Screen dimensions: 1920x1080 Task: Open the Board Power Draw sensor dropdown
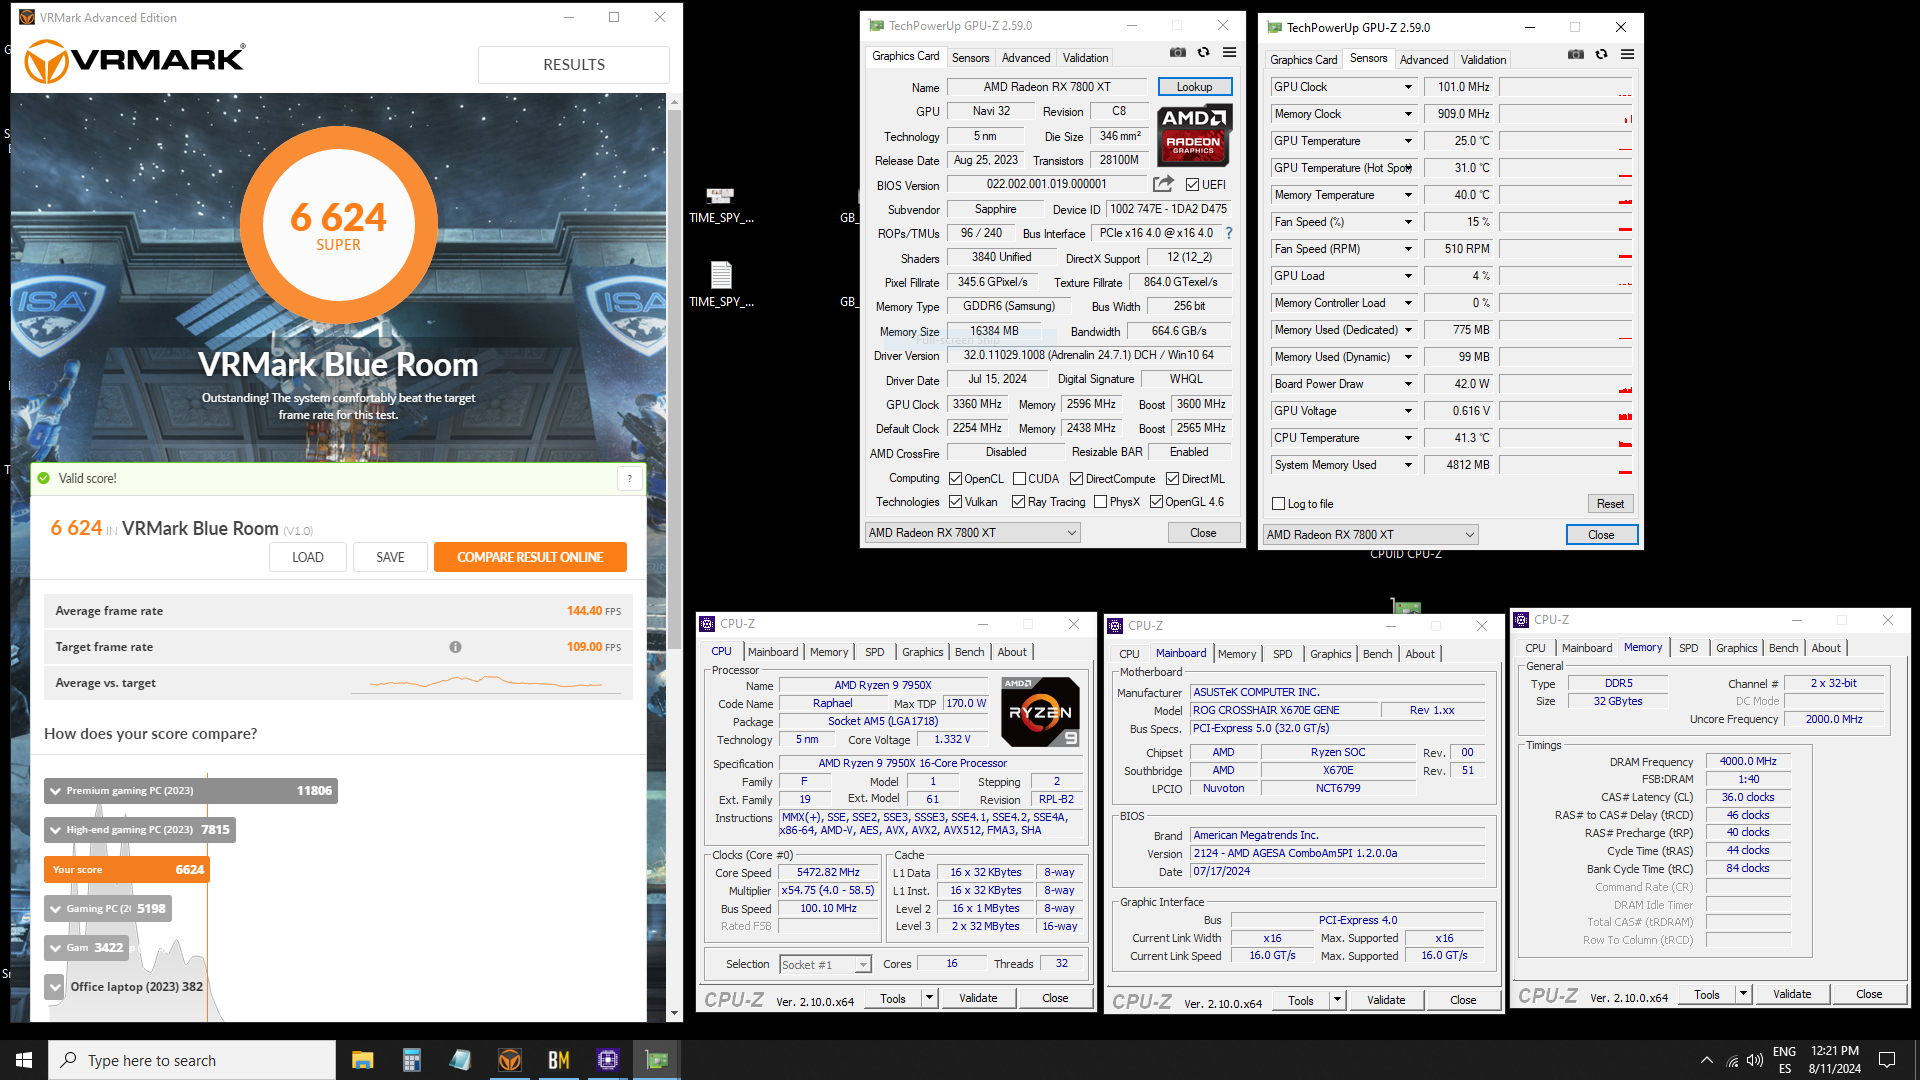(1408, 384)
